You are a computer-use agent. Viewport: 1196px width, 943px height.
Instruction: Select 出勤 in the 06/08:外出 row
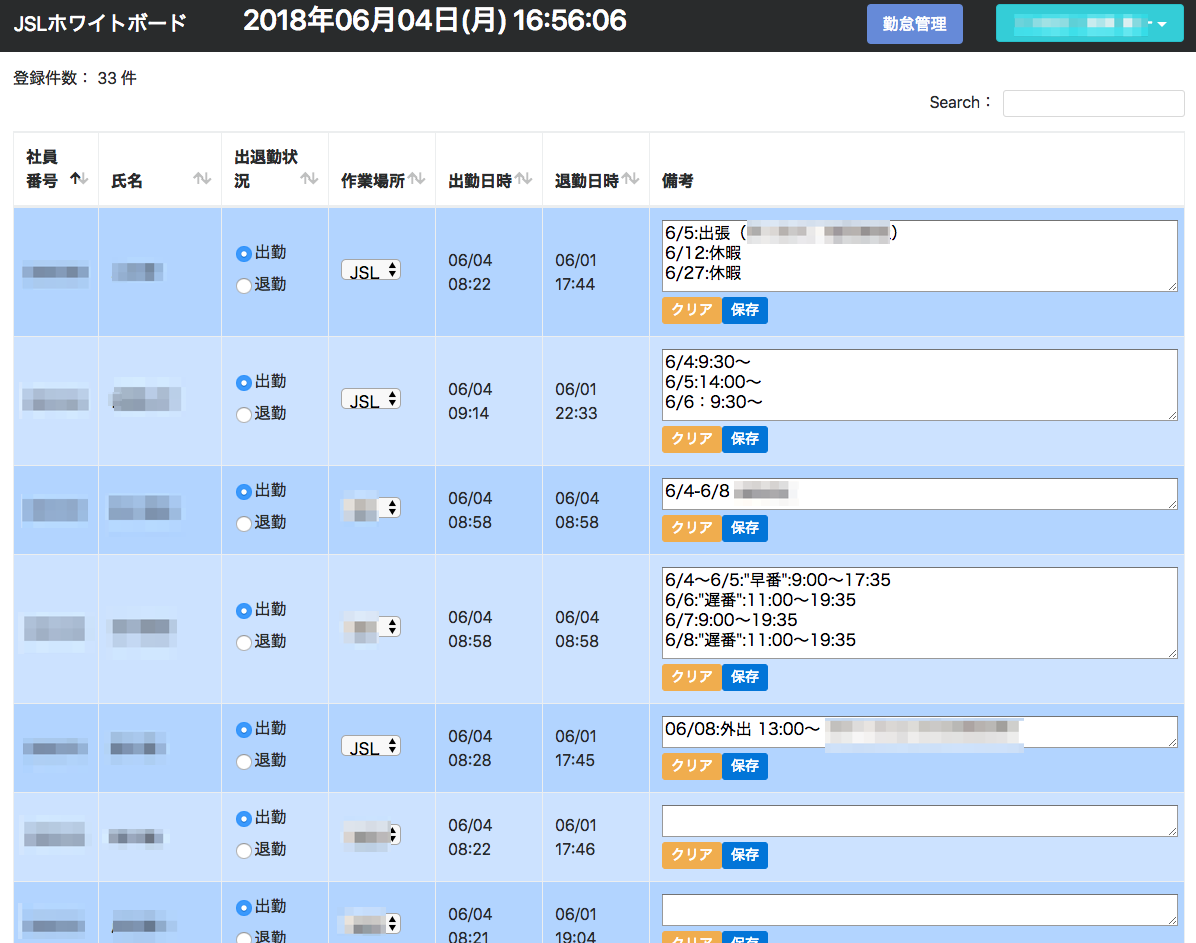(x=243, y=729)
